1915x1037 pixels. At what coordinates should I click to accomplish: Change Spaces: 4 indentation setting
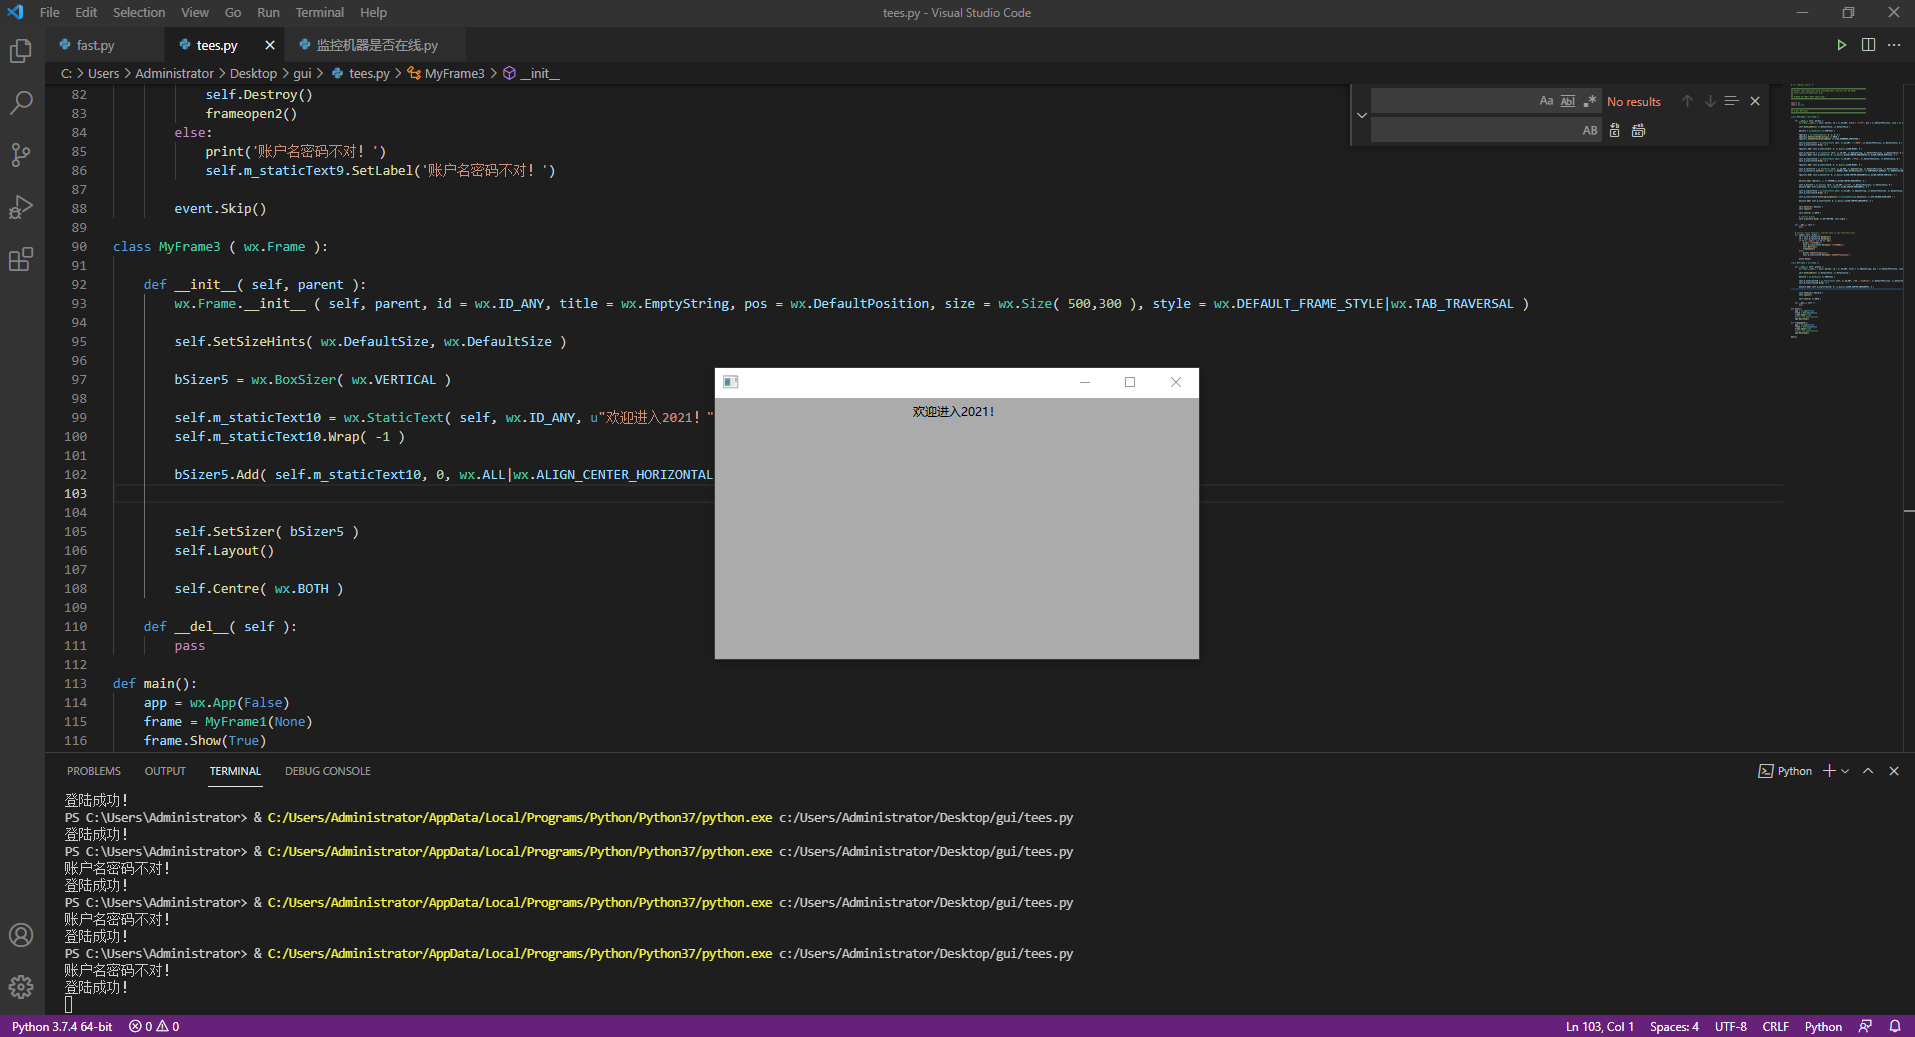click(x=1674, y=1026)
